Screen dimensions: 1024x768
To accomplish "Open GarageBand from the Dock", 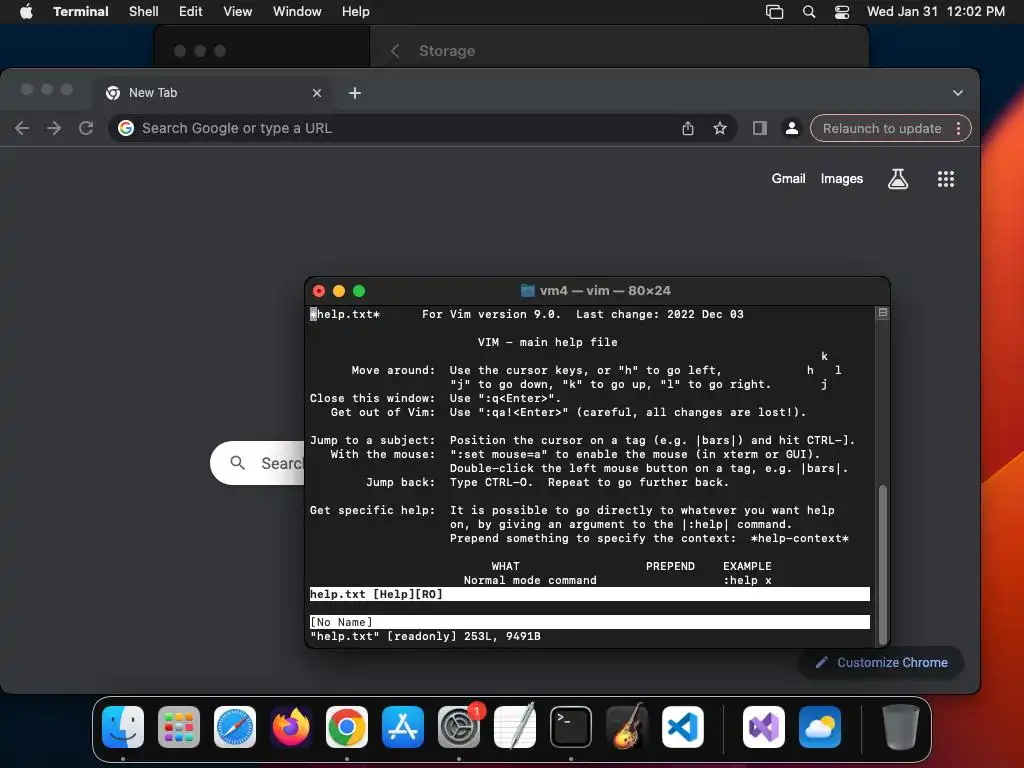I will coord(627,727).
